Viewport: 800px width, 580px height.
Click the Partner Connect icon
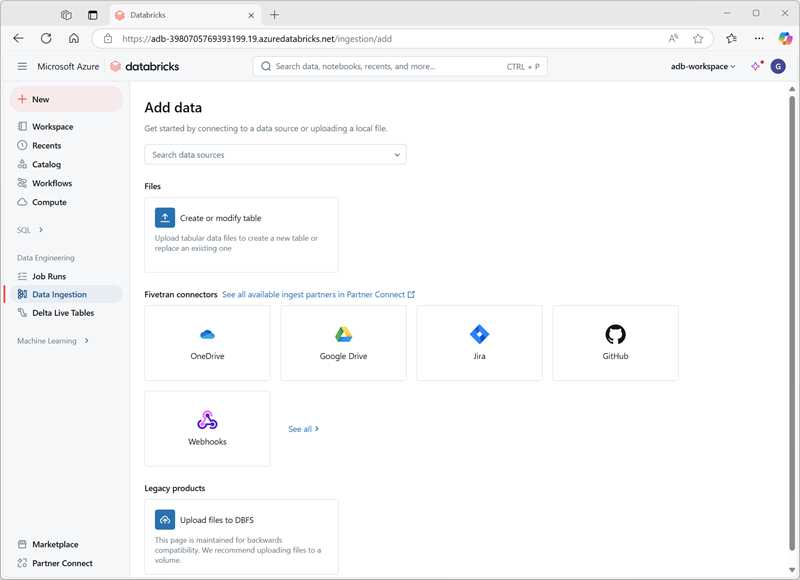tap(22, 563)
